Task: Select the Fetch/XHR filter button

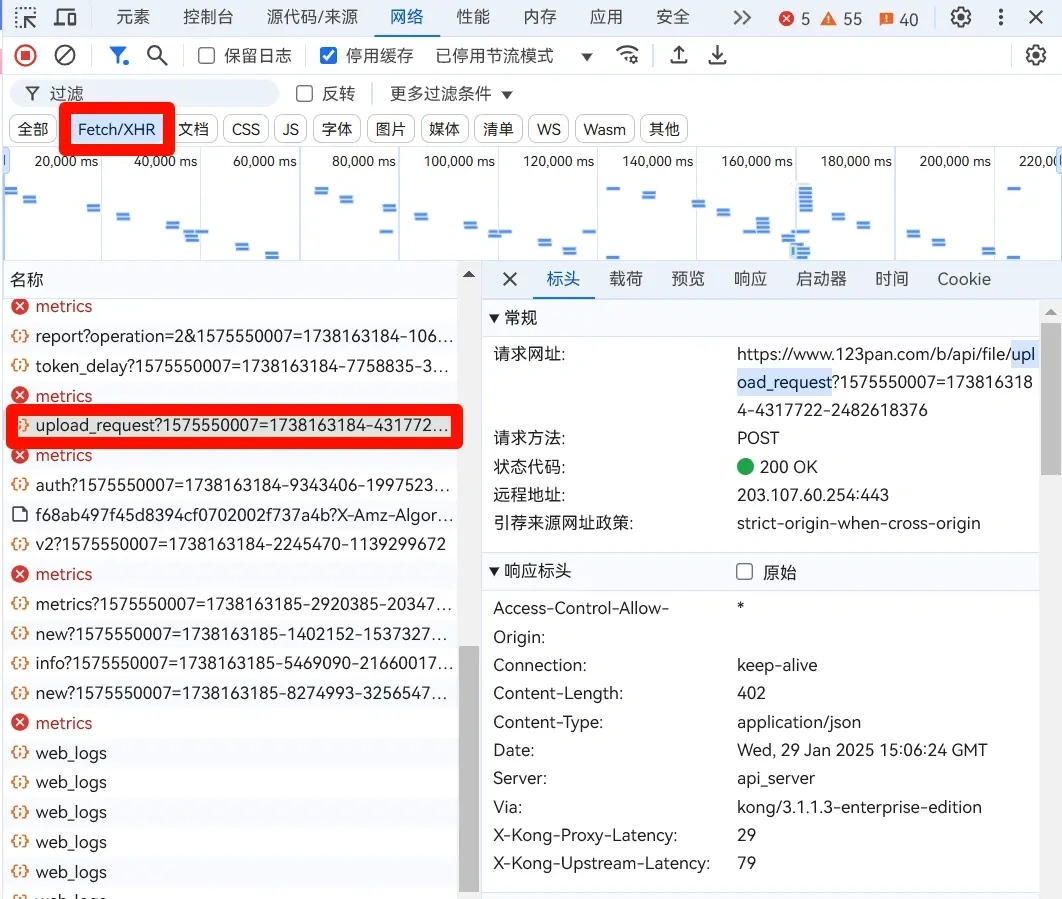Action: pyautogui.click(x=117, y=129)
